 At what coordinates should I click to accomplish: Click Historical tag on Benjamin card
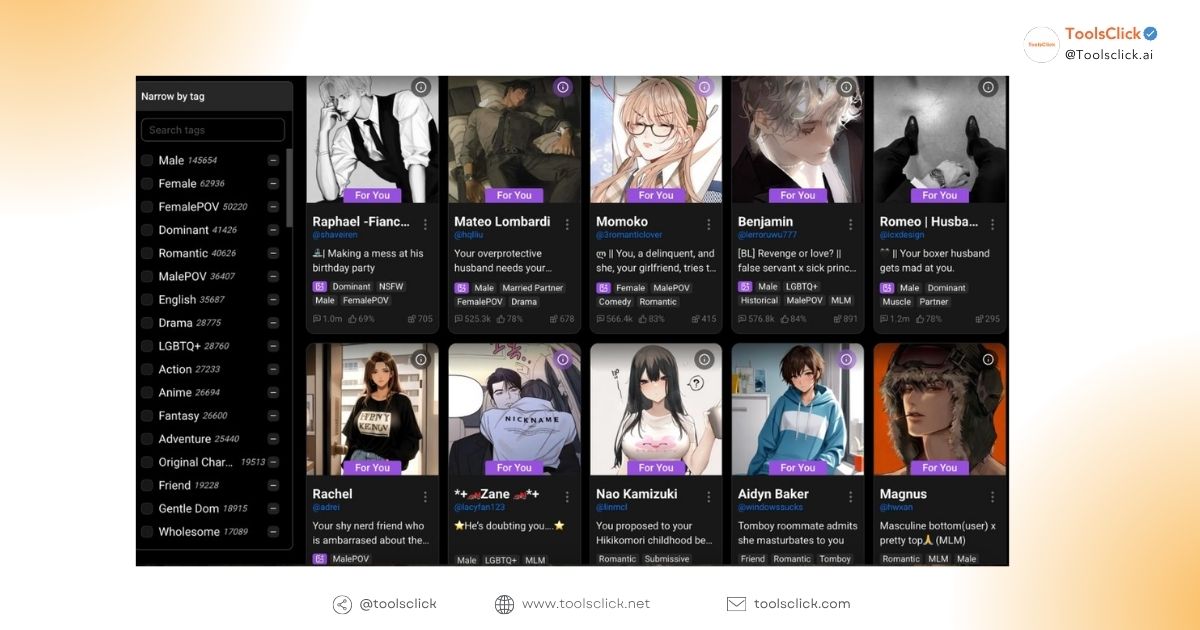pyautogui.click(x=759, y=300)
